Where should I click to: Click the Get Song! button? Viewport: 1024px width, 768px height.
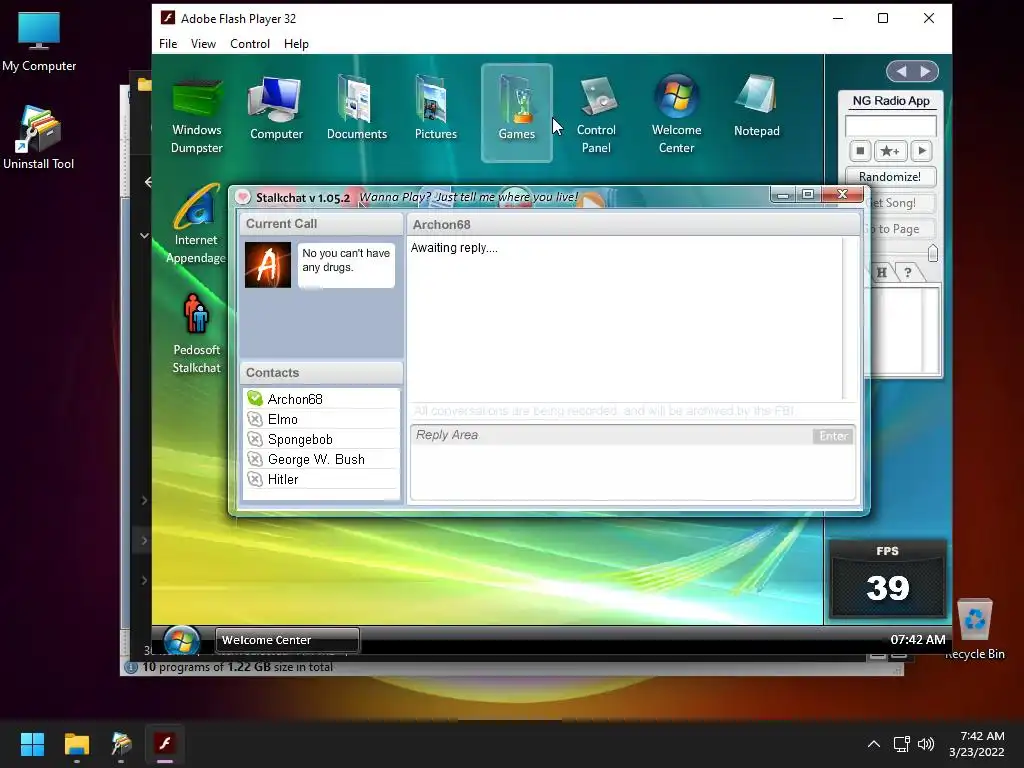899,203
